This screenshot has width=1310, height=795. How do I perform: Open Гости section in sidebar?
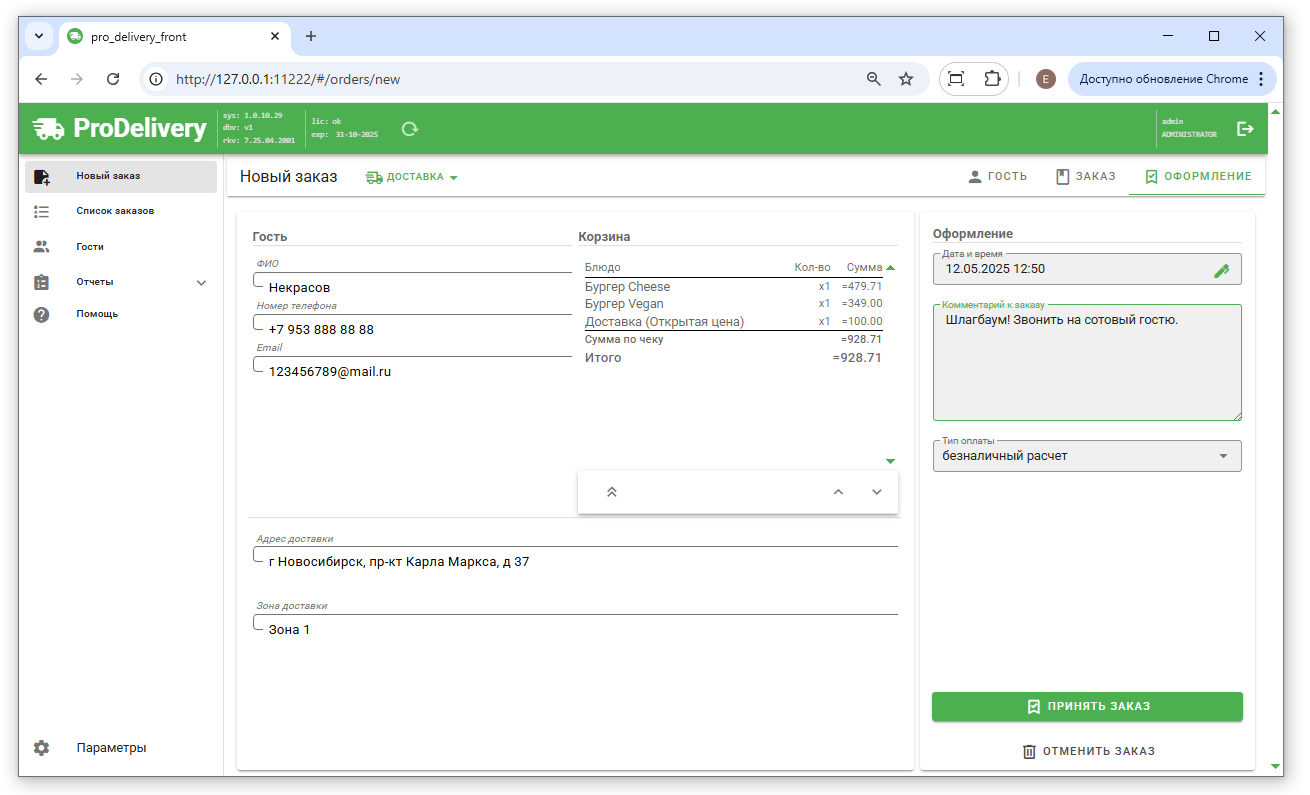tap(90, 247)
